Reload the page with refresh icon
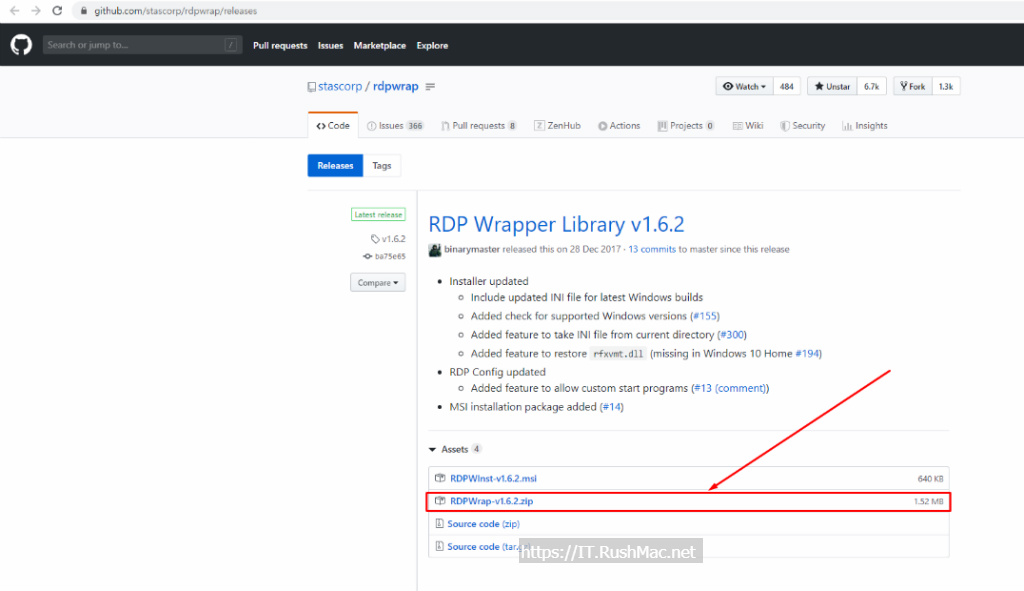 tap(57, 10)
